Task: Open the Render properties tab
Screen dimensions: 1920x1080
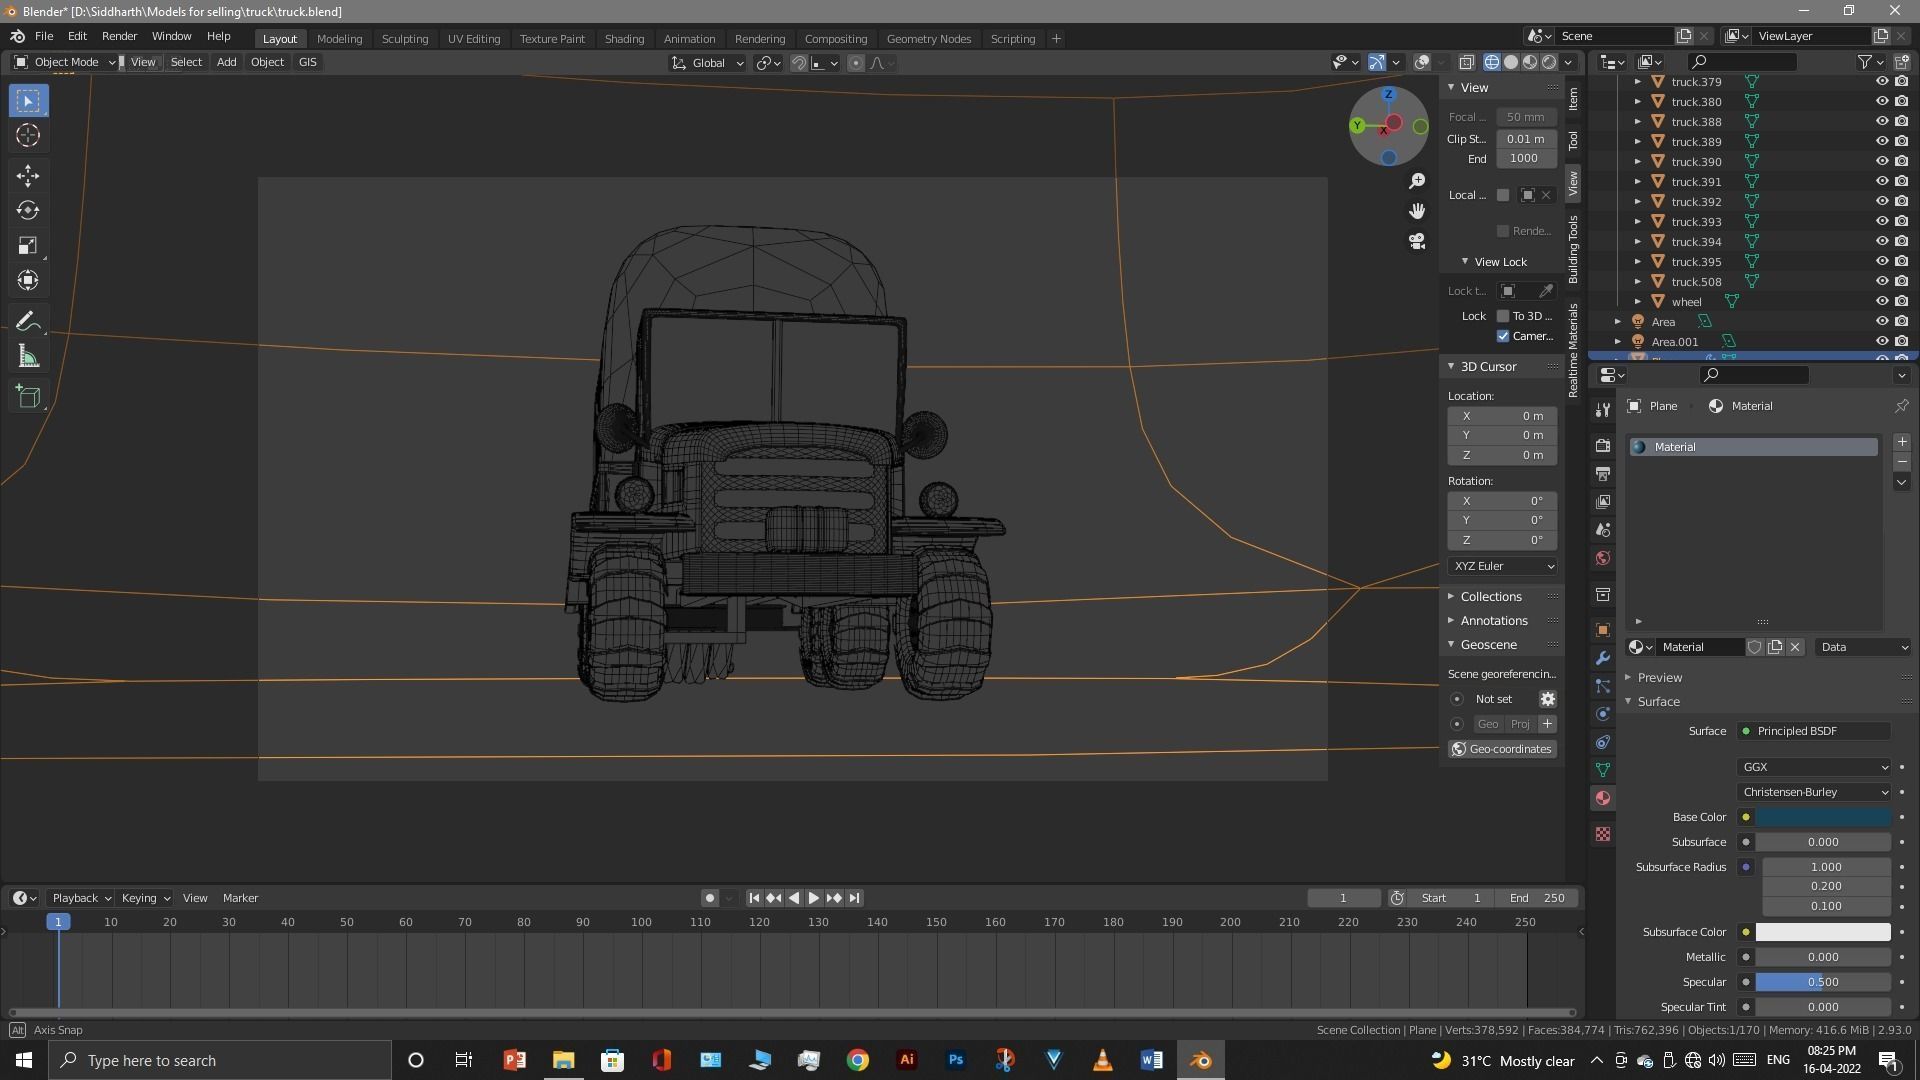Action: (1603, 445)
